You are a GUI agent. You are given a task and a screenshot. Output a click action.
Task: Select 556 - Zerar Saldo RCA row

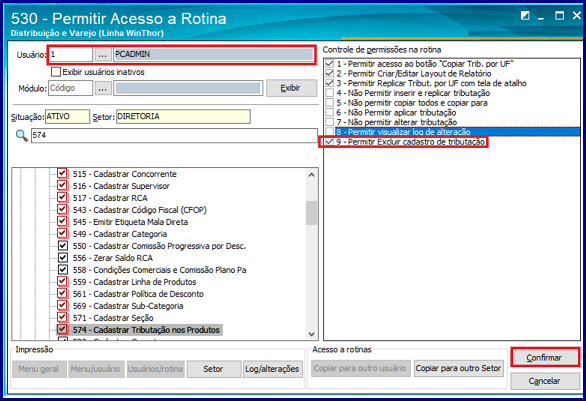113,258
